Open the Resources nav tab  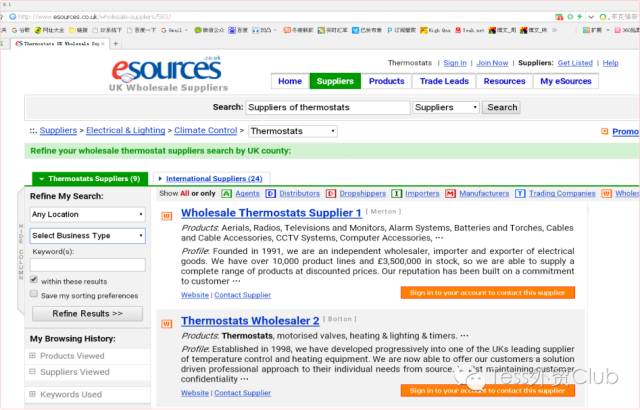point(504,81)
